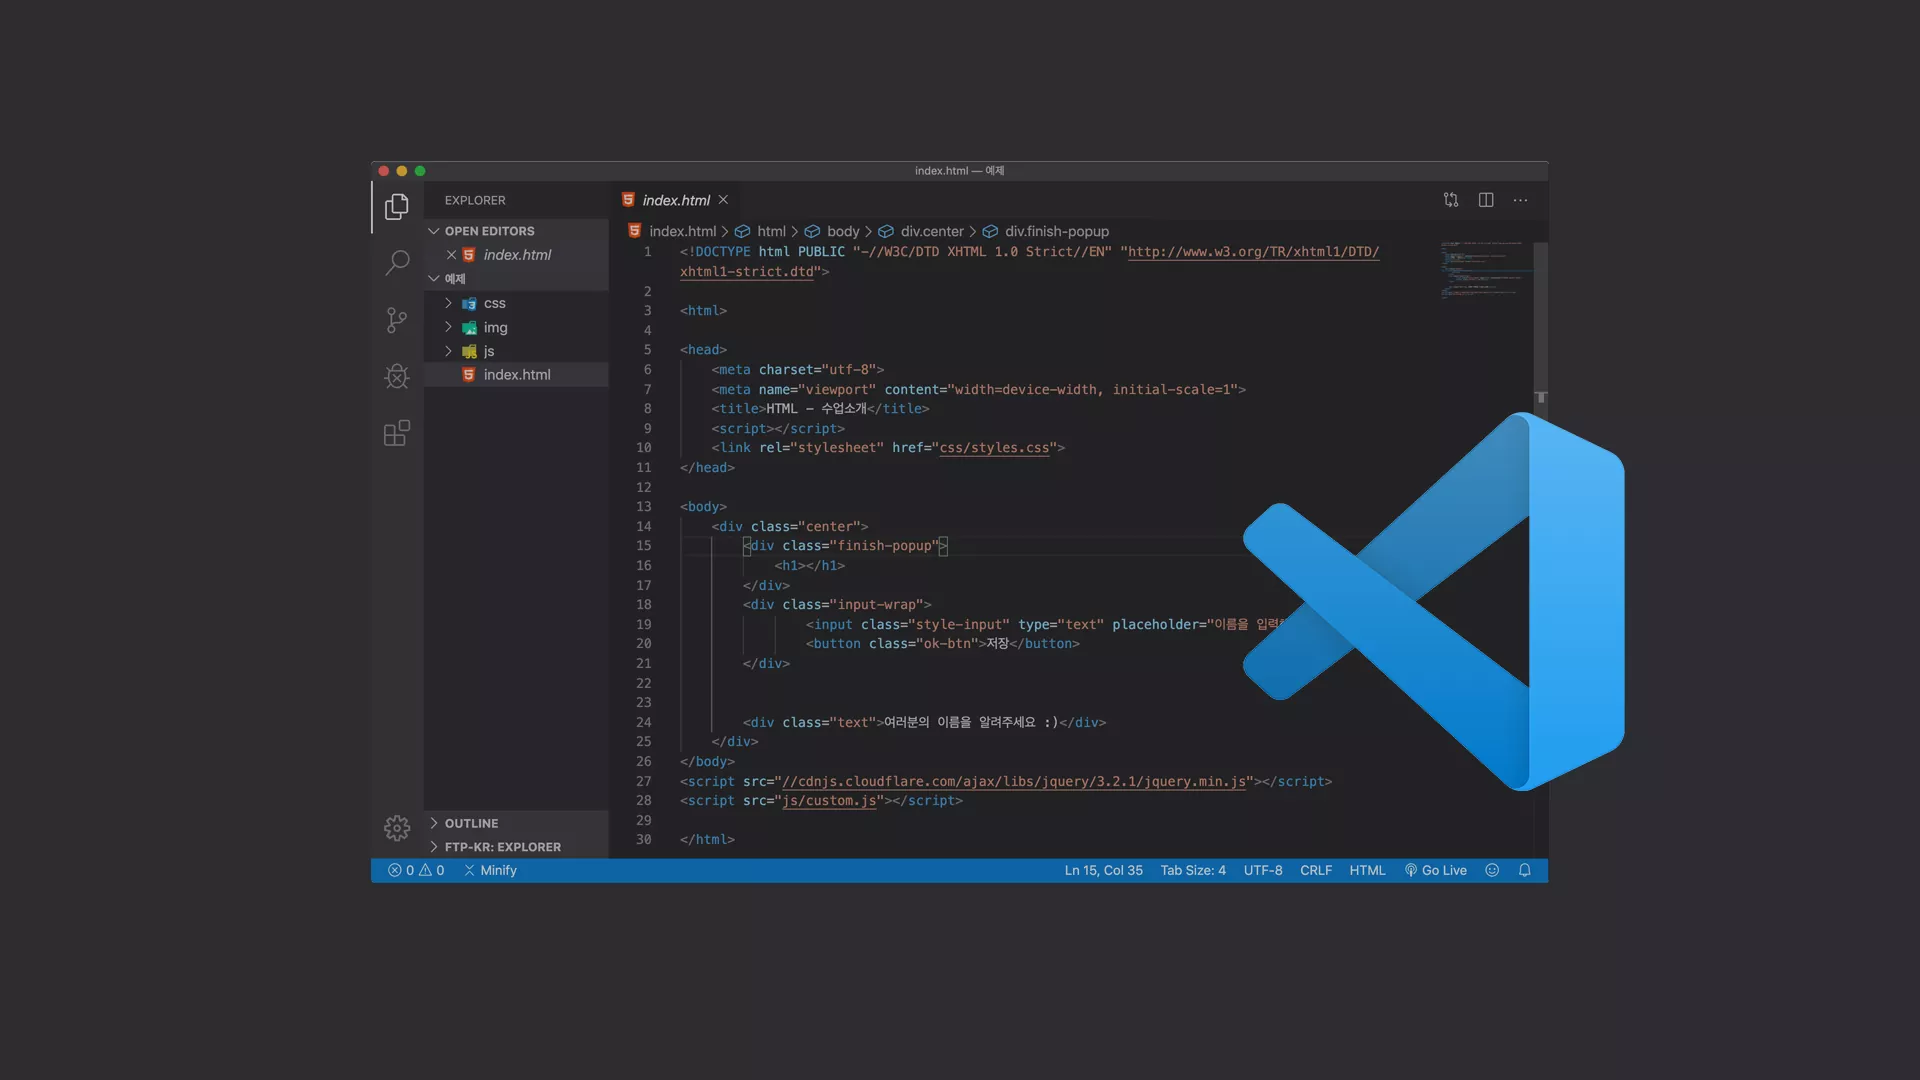The image size is (1920, 1080).
Task: Click the body tag on line 13
Action: [703, 507]
